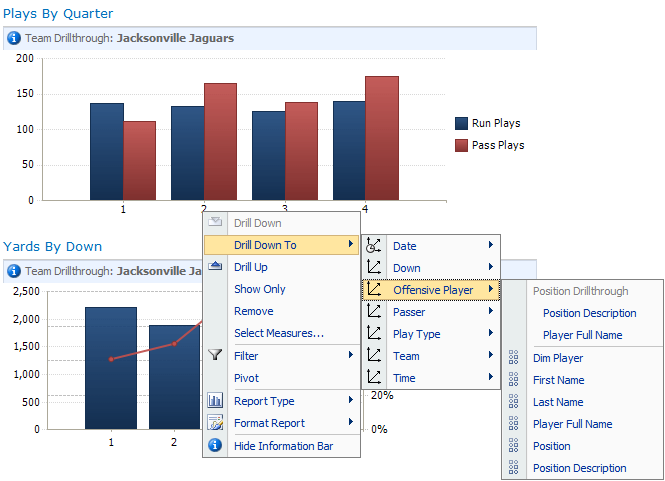Click the Report Type chart icon
The width and height of the screenshot is (665, 481).
[x=215, y=401]
